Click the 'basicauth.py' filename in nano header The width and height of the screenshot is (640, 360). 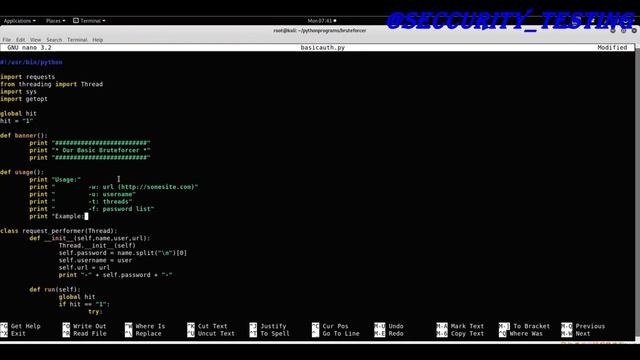pyautogui.click(x=322, y=47)
